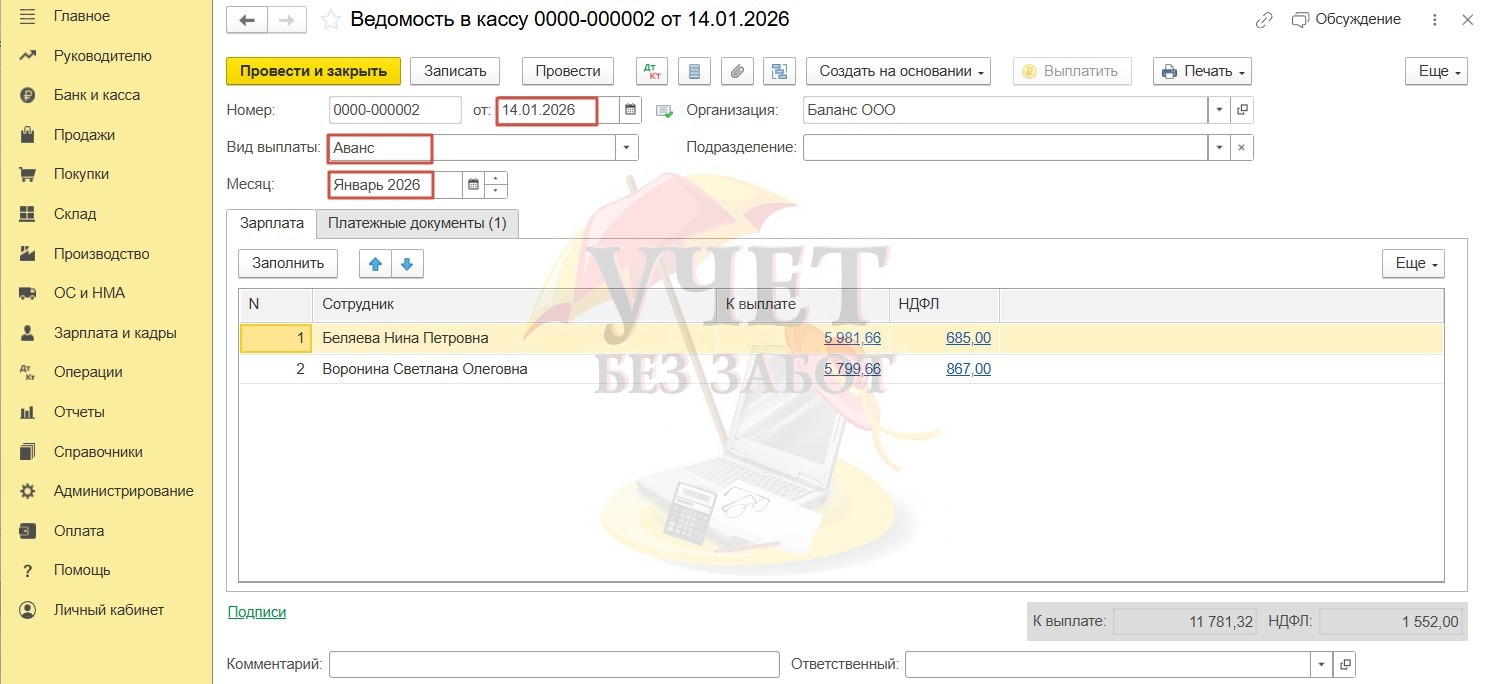Image resolution: width=1489 pixels, height=684 pixels.
Task: Switch to Платежные документы (1) tab
Action: click(x=417, y=223)
